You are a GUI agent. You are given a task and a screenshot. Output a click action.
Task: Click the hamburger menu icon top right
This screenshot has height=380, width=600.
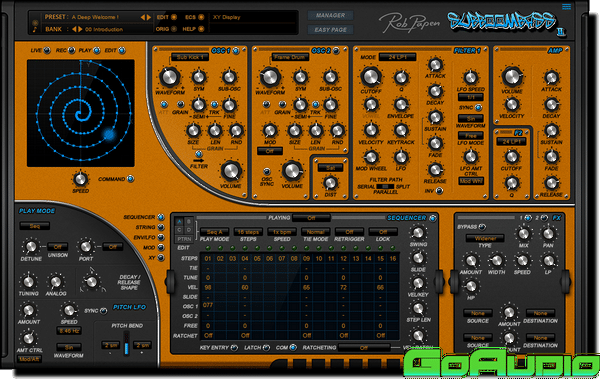(x=566, y=7)
